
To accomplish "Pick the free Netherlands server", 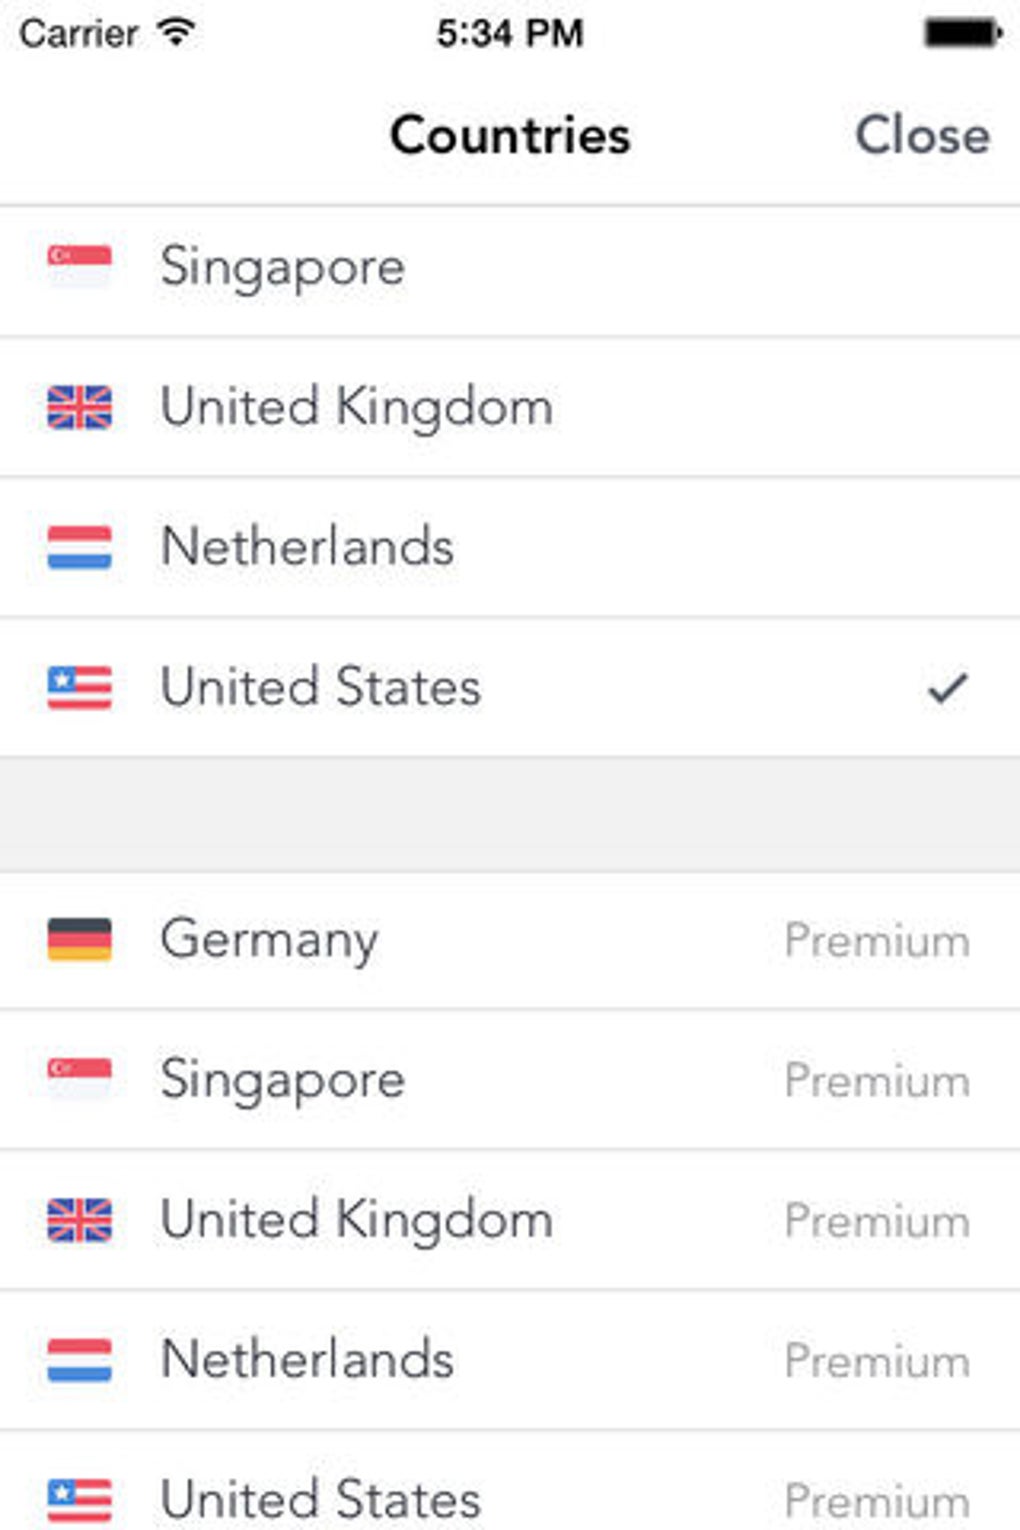I will (307, 547).
